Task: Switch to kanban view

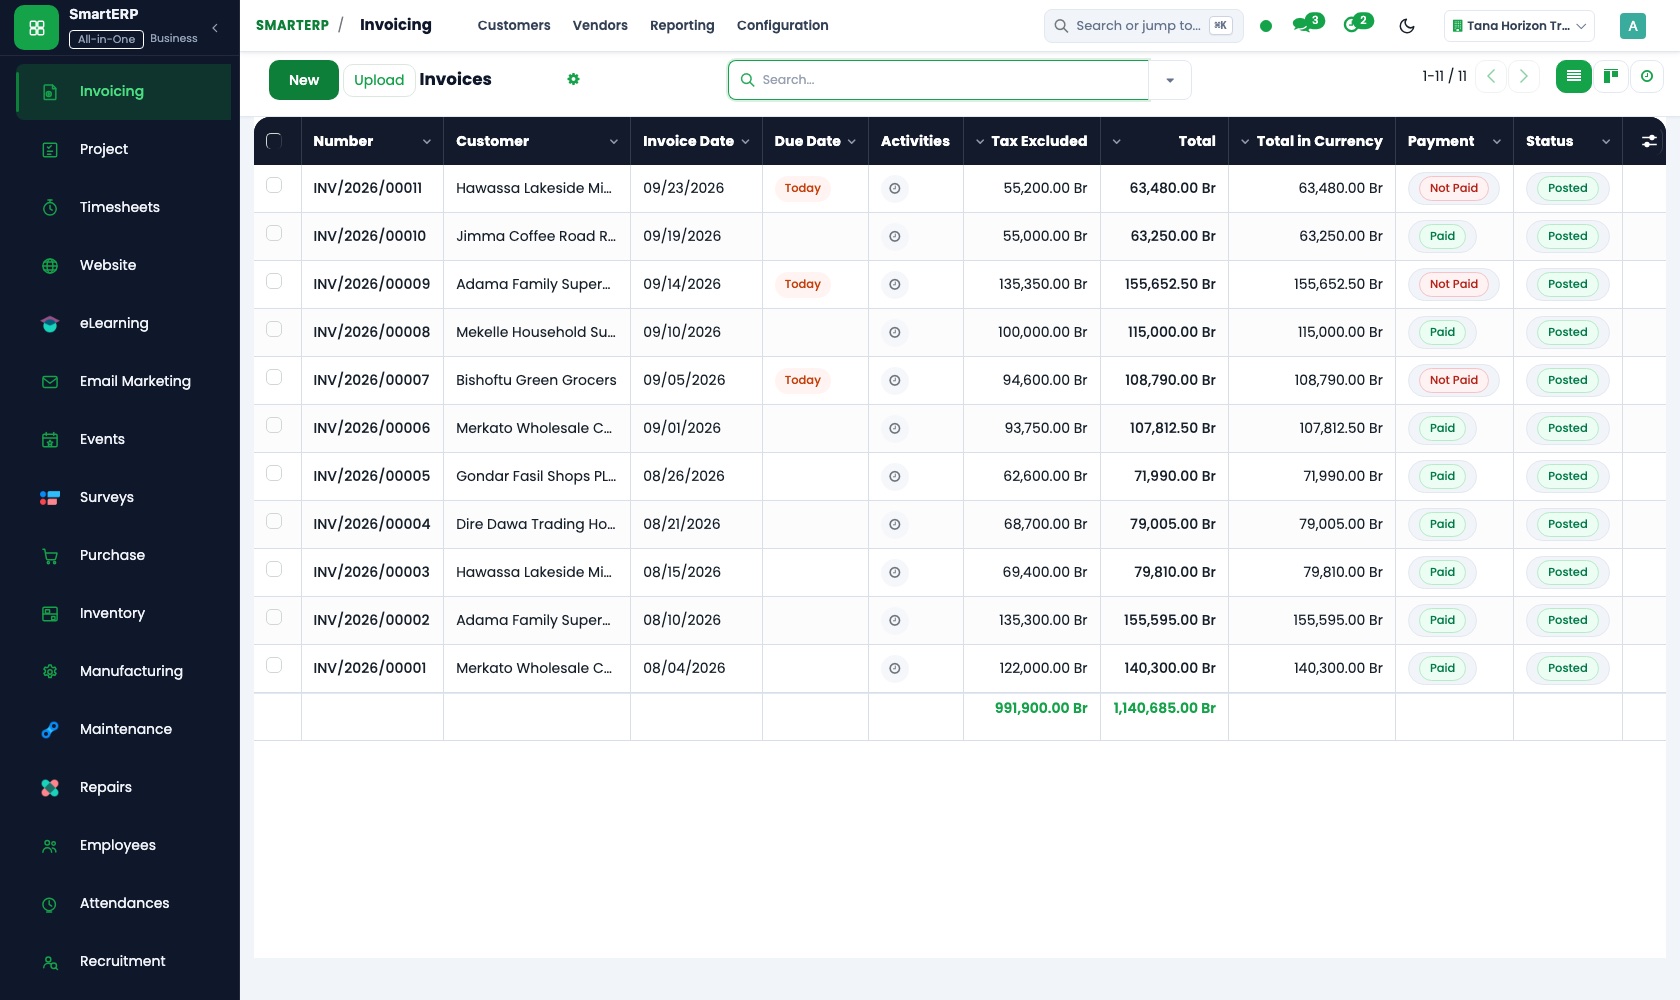Action: click(1610, 76)
